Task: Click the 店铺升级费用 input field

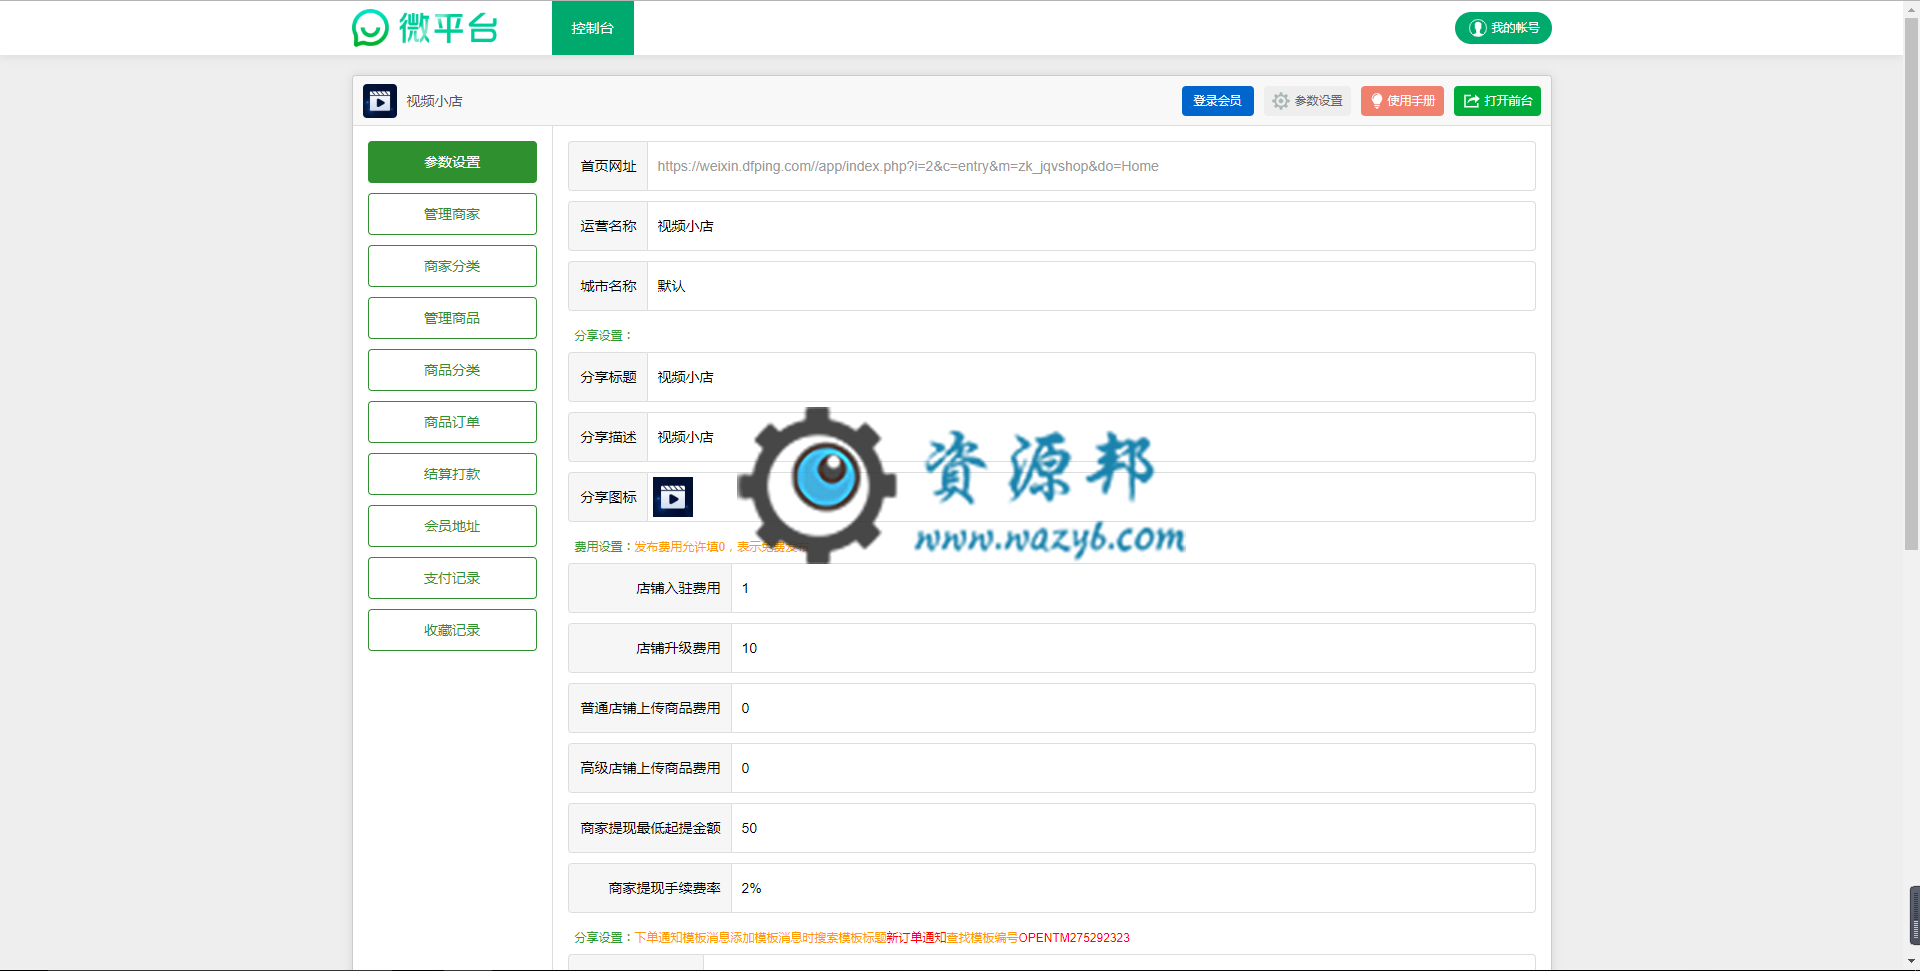Action: (x=1133, y=648)
